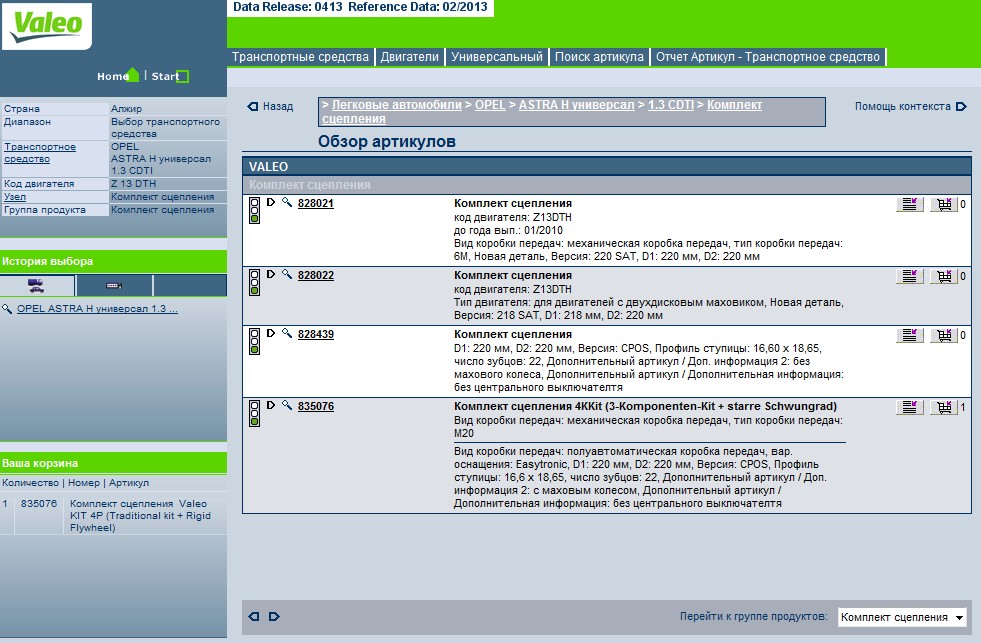This screenshot has width=981, height=643.
Task: Open magnifier details for article 828021
Action: (x=287, y=202)
